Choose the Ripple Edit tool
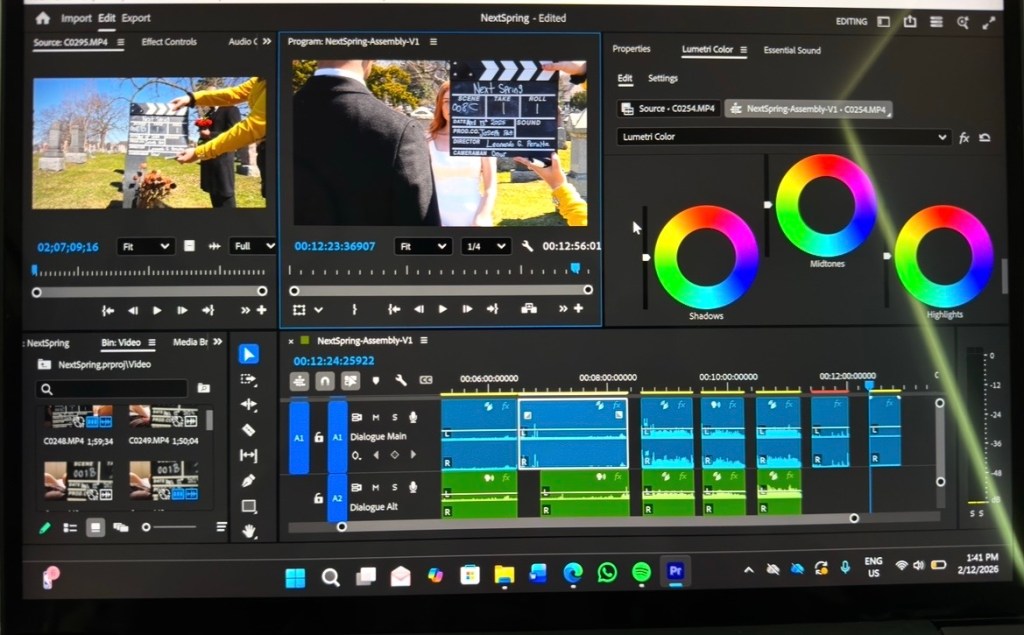Viewport: 1024px width, 635px height. 249,405
